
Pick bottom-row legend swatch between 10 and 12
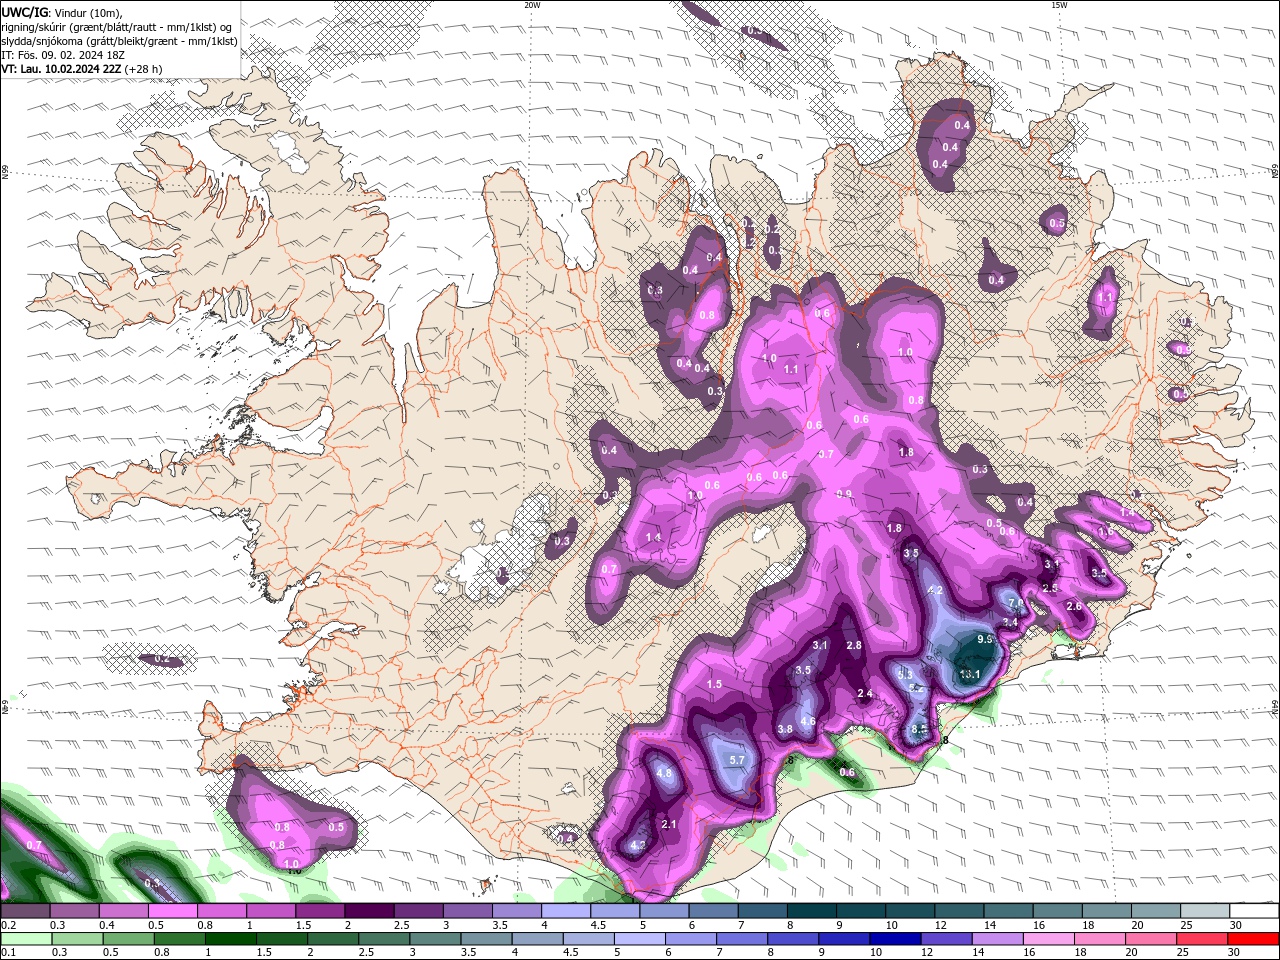pyautogui.click(x=895, y=939)
